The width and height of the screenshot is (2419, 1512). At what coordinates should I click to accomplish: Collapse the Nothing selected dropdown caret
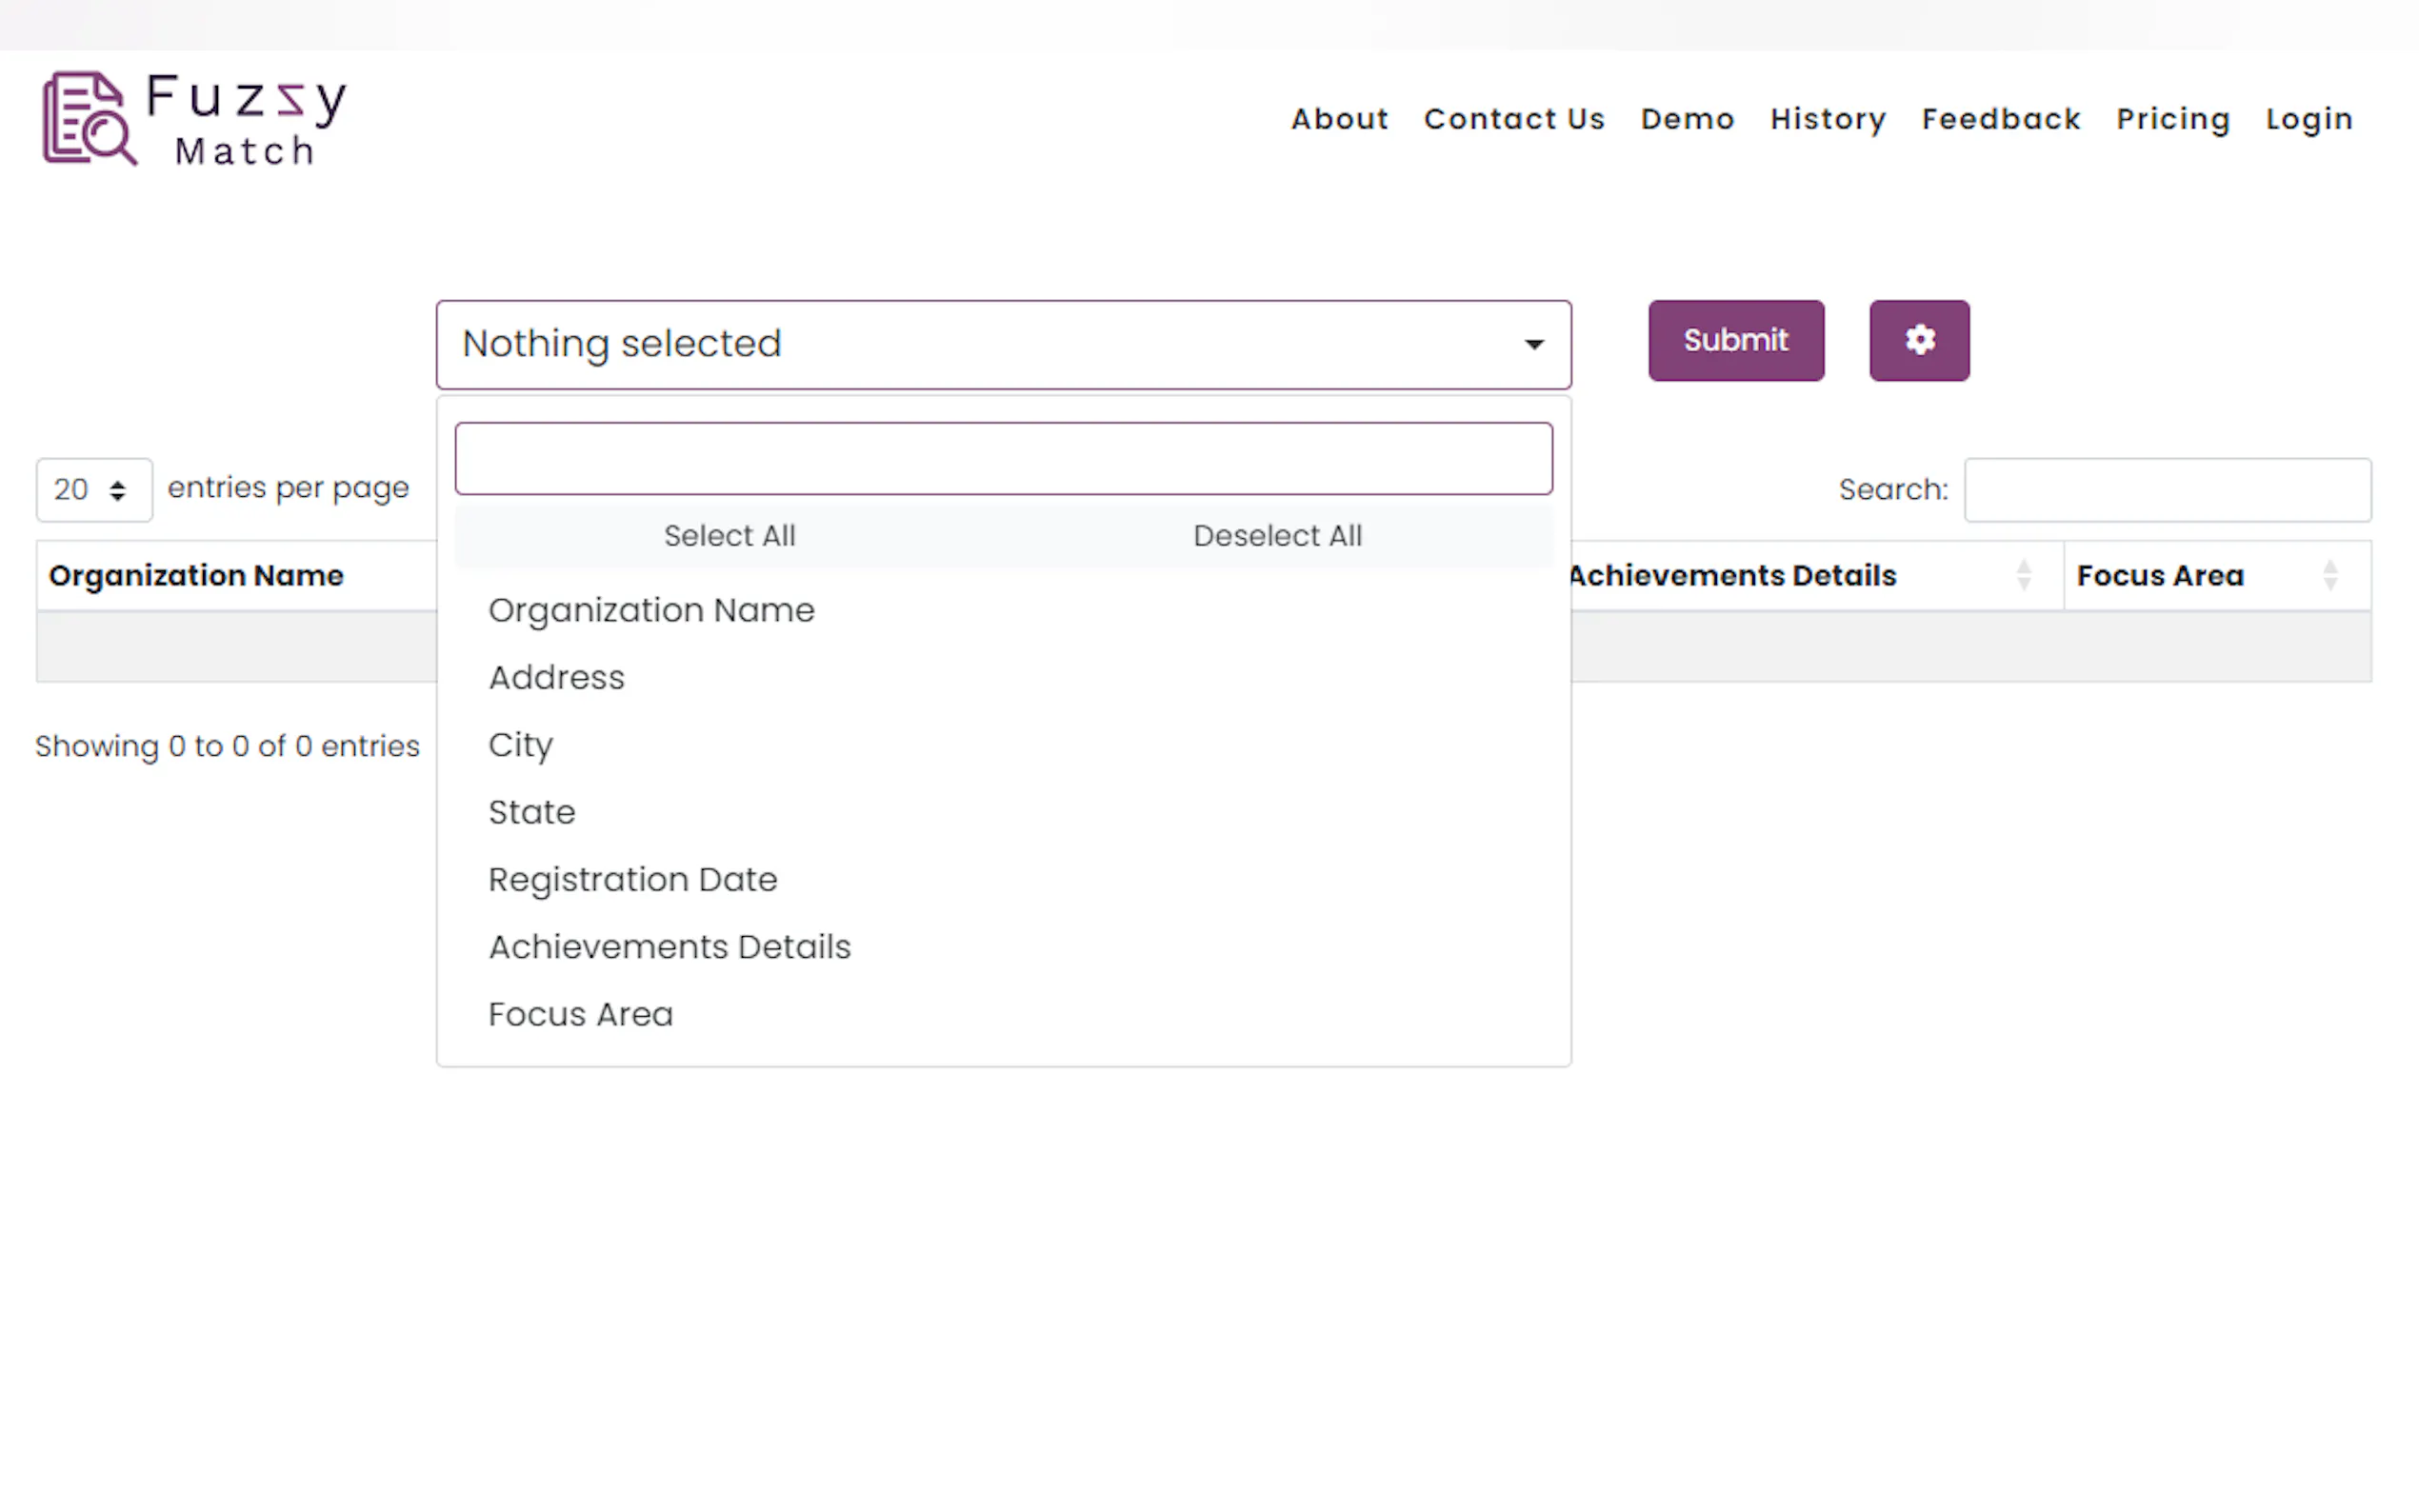coord(1533,345)
